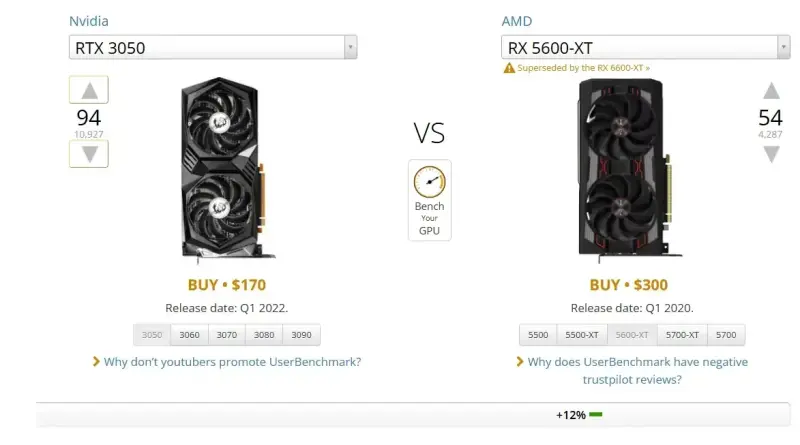This screenshot has height=445, width=800.
Task: Click the chevron beside the trustpilot reviews question
Action: (x=520, y=361)
